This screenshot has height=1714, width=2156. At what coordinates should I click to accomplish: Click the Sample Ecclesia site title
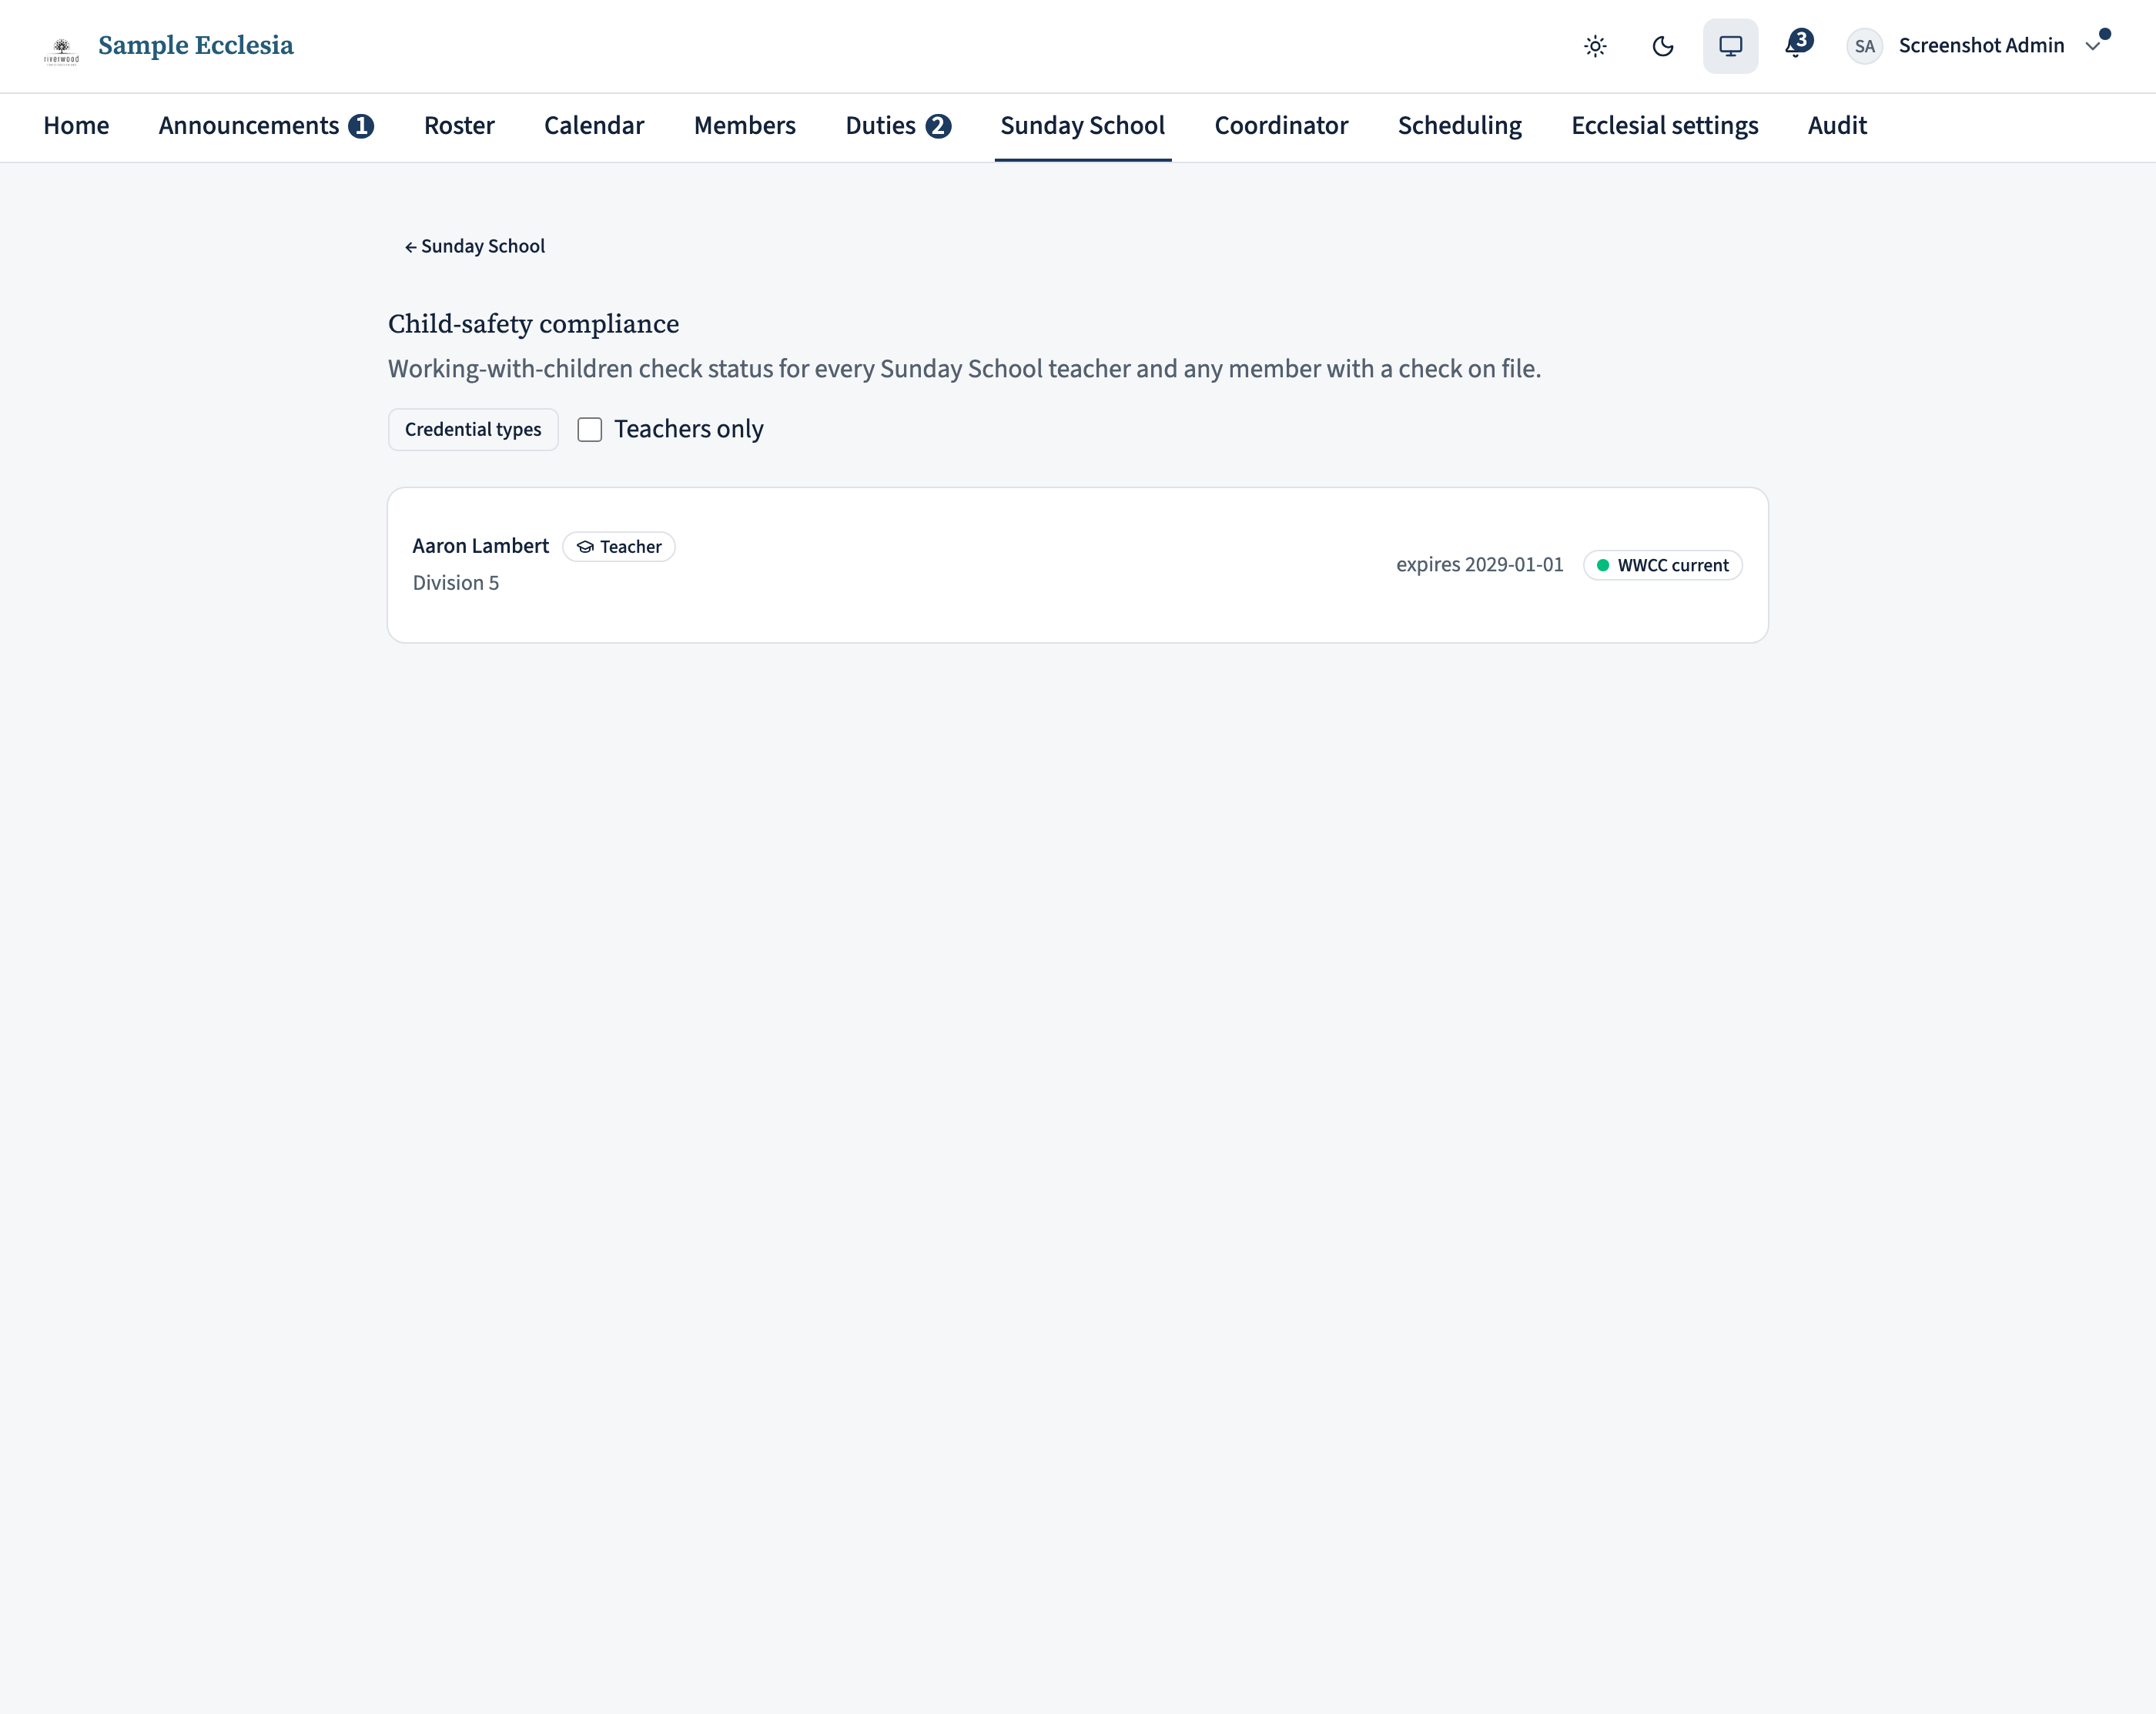click(x=196, y=46)
